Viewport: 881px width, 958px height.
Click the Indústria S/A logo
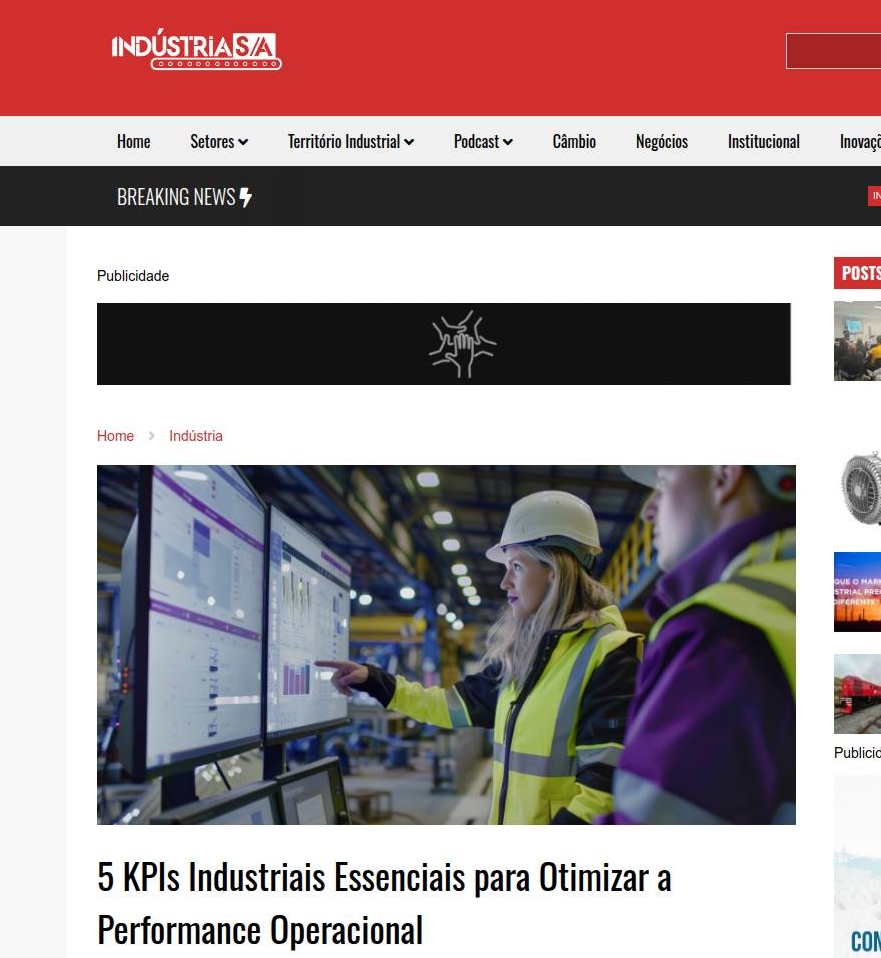[196, 49]
